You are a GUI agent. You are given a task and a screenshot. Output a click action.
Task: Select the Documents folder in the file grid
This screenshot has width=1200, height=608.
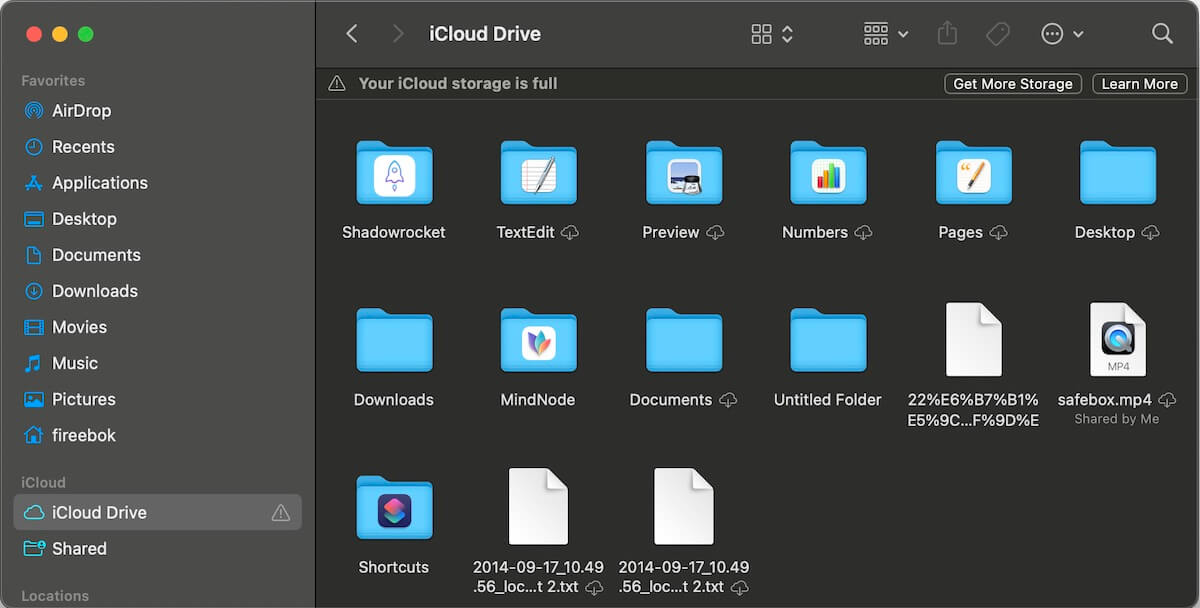click(684, 340)
